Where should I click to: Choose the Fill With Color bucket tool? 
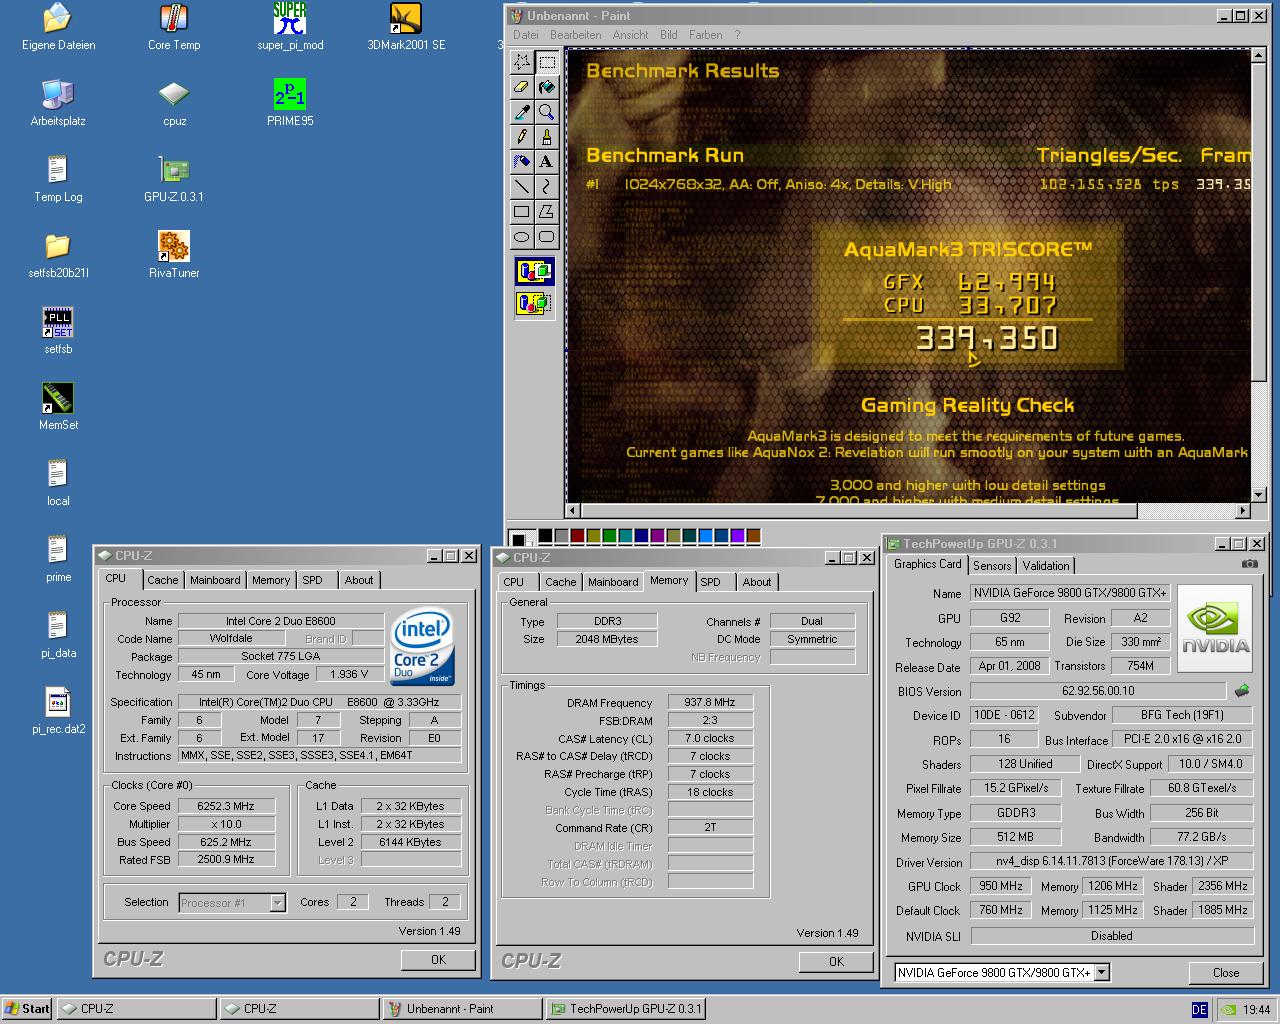click(x=546, y=87)
